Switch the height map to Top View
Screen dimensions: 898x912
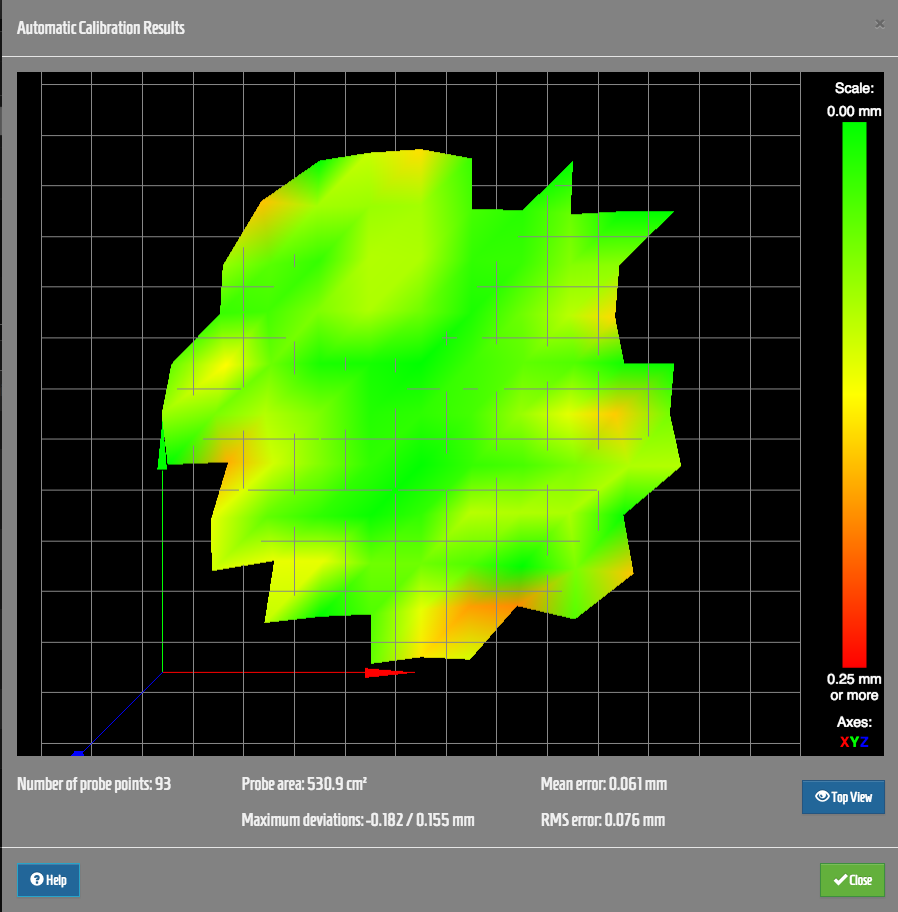pyautogui.click(x=843, y=797)
